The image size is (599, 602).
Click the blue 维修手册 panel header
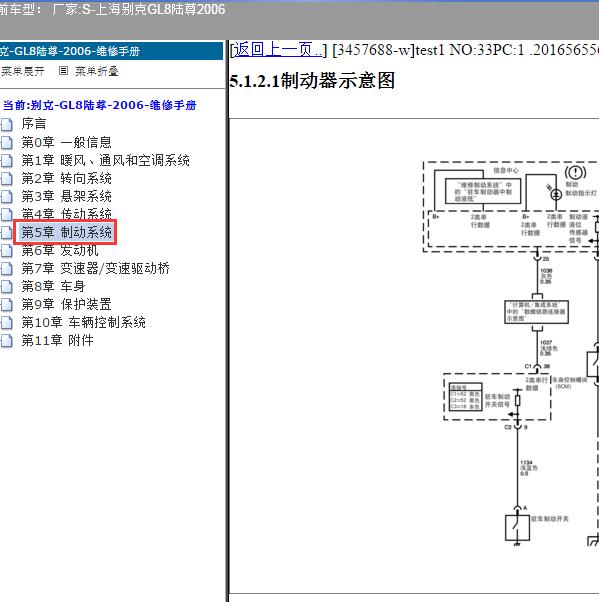[111, 51]
